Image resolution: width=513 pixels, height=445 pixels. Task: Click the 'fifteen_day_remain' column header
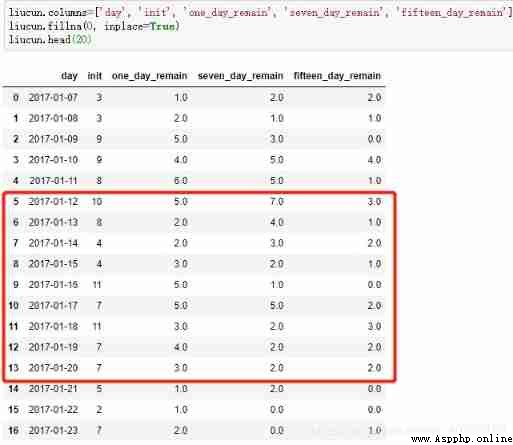pyautogui.click(x=337, y=76)
